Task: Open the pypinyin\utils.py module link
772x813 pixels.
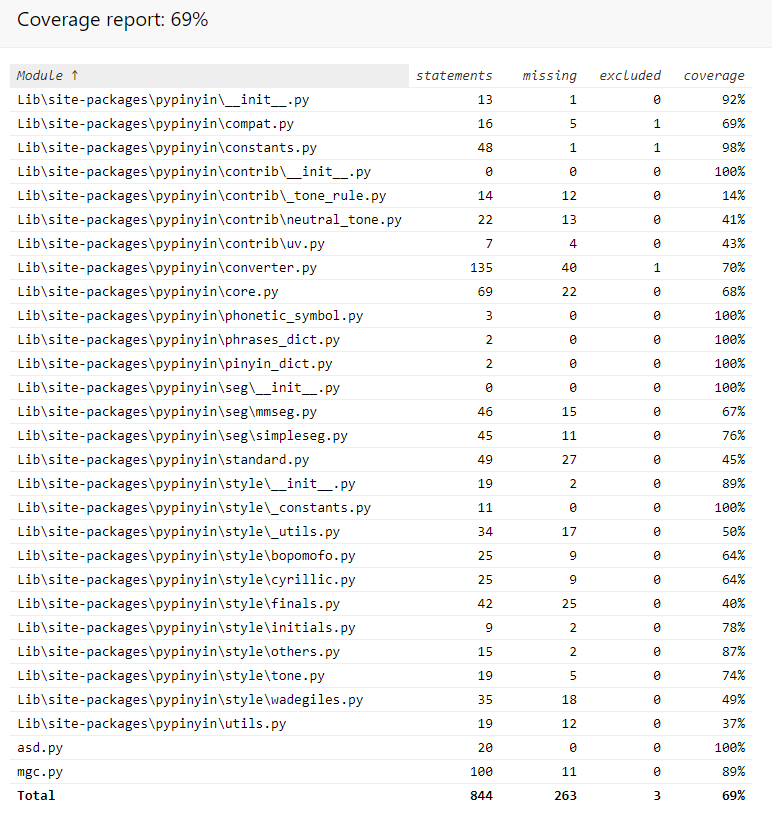Action: tap(151, 724)
